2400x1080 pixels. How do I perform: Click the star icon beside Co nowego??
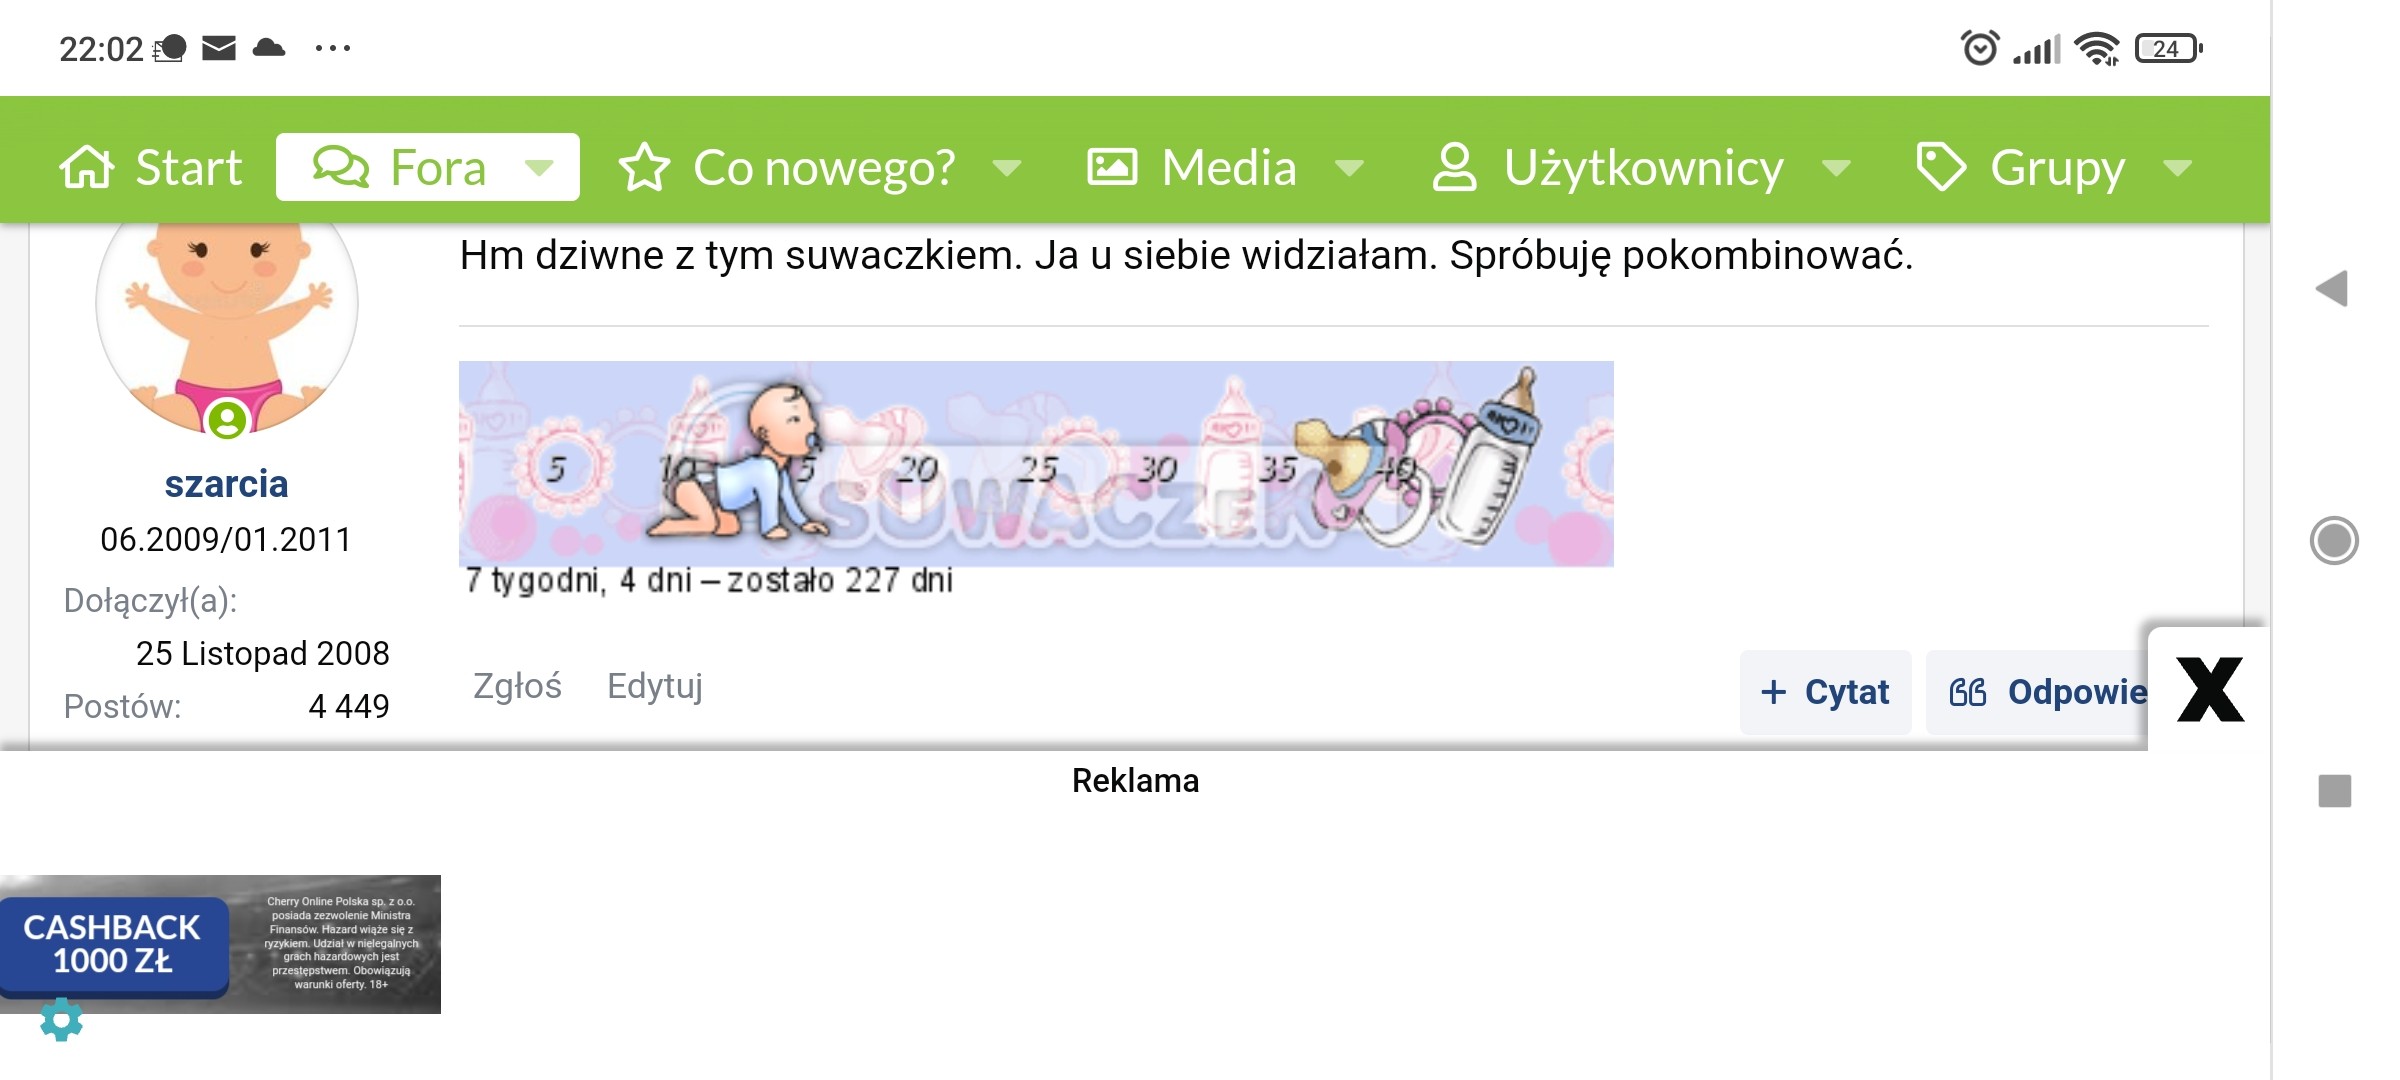pos(644,167)
